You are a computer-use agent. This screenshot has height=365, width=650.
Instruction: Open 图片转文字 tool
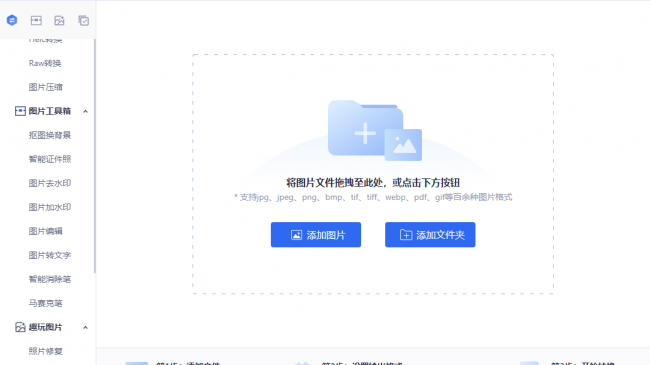50,255
